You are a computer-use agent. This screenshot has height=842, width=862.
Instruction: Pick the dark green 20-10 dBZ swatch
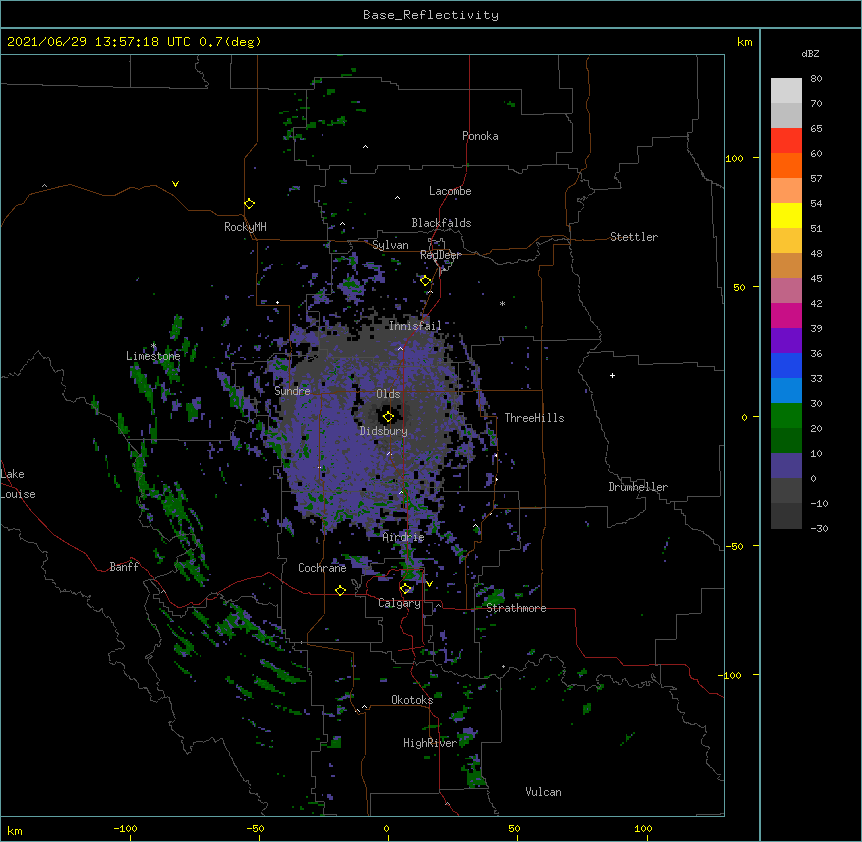point(786,441)
